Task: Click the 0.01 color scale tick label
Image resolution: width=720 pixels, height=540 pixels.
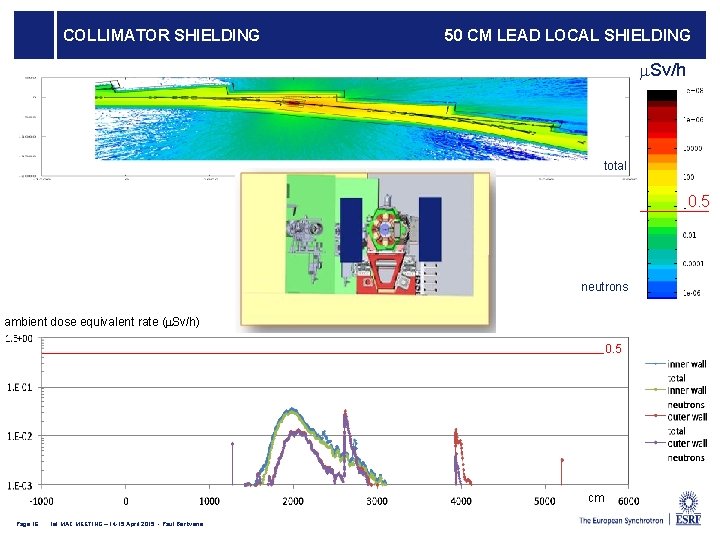Action: [x=689, y=235]
